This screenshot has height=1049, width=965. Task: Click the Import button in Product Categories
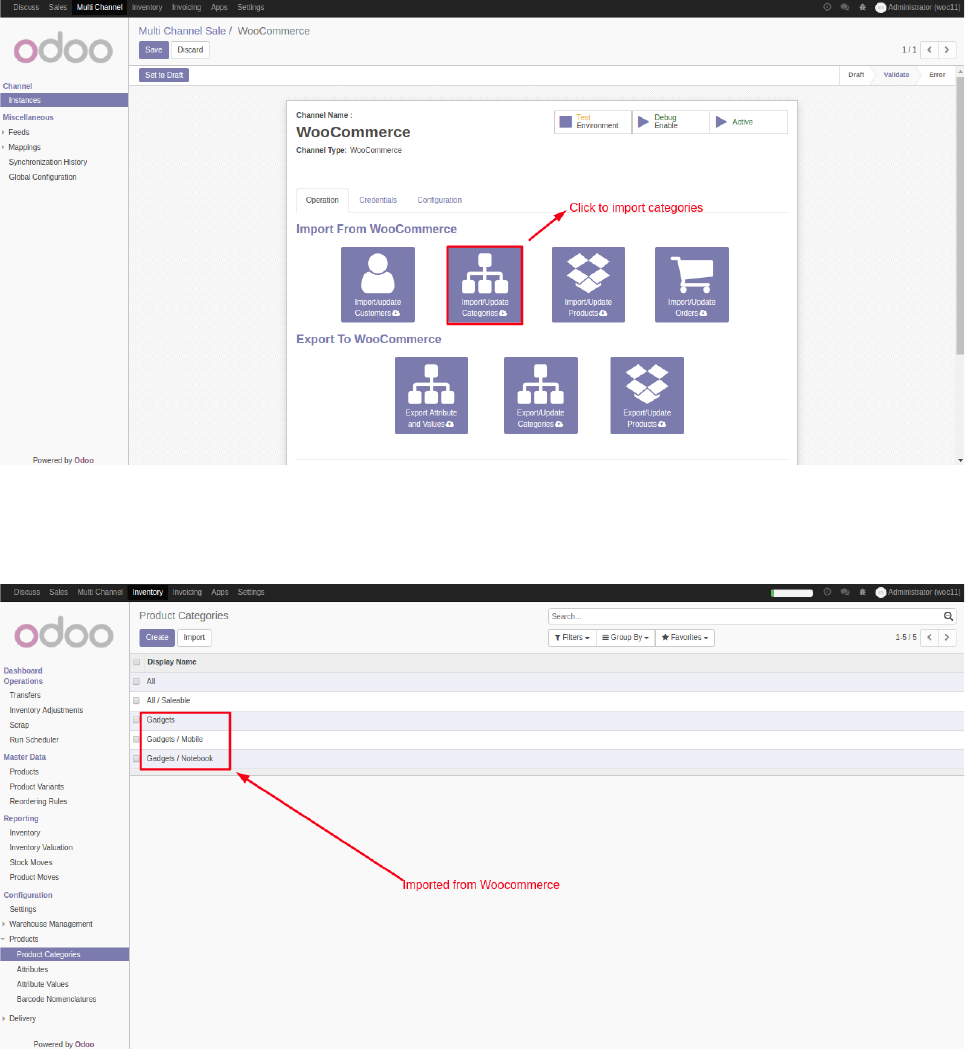(194, 638)
